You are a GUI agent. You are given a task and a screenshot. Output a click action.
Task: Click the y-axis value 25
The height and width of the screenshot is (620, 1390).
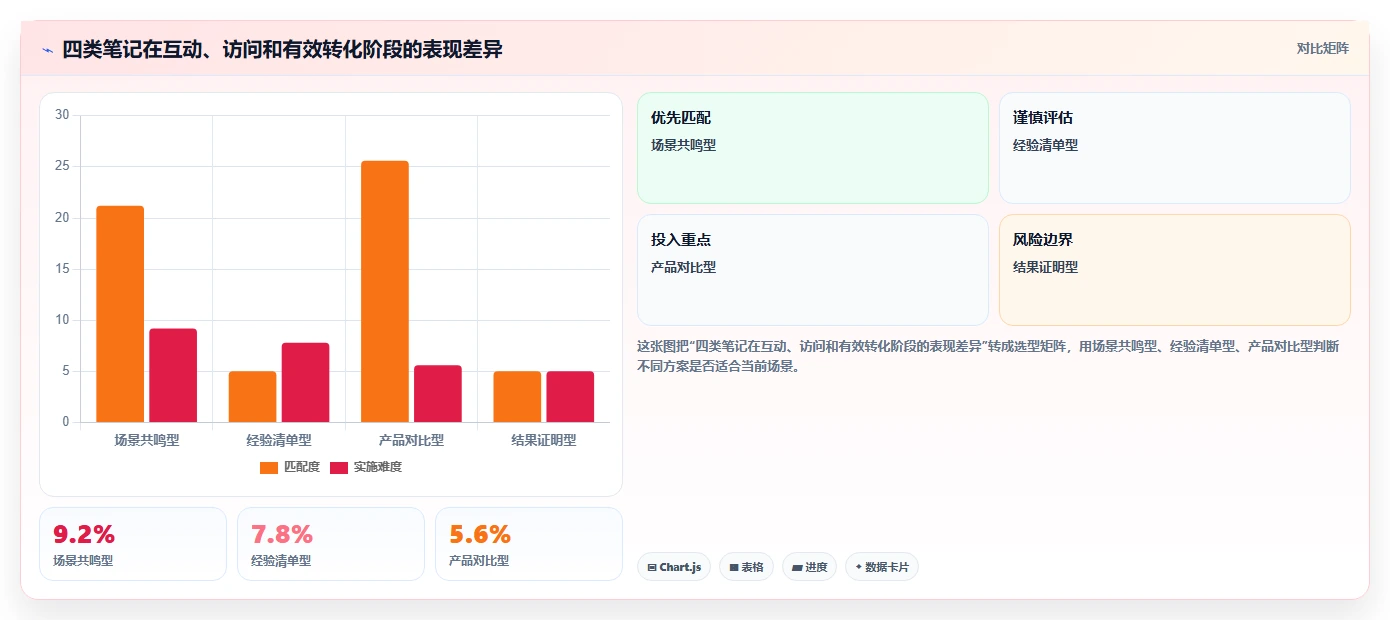click(x=62, y=166)
